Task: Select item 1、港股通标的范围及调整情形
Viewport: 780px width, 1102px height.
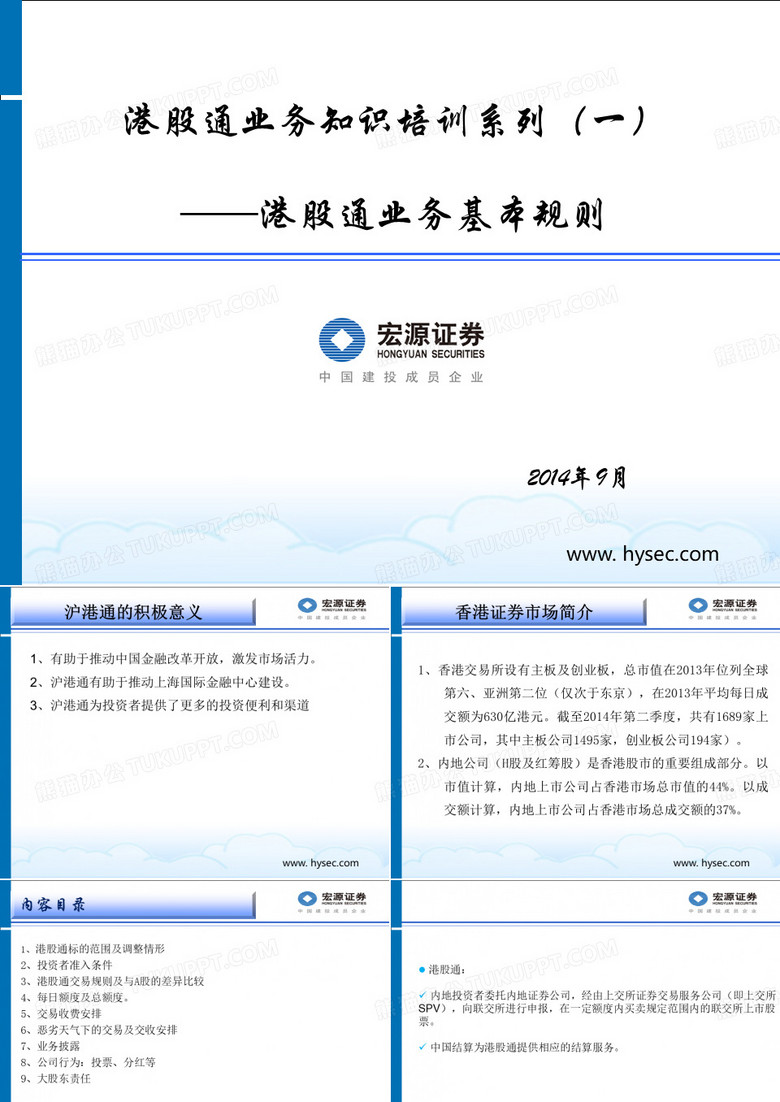Action: point(92,949)
